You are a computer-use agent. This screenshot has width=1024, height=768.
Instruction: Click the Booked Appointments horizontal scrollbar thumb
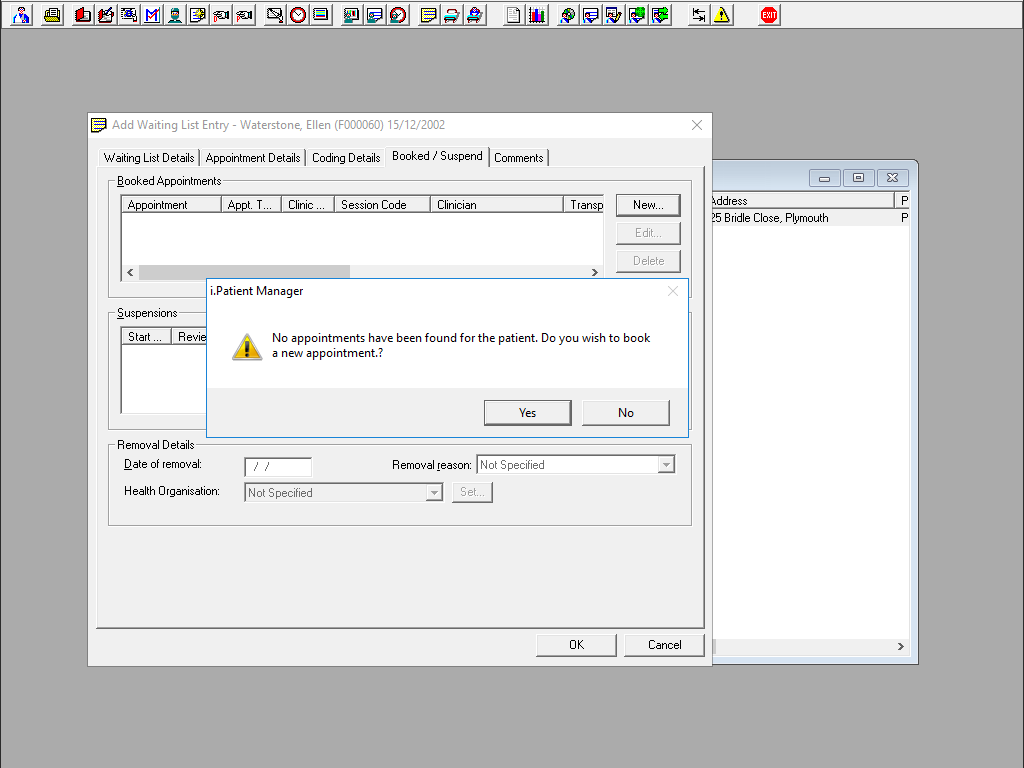click(244, 272)
